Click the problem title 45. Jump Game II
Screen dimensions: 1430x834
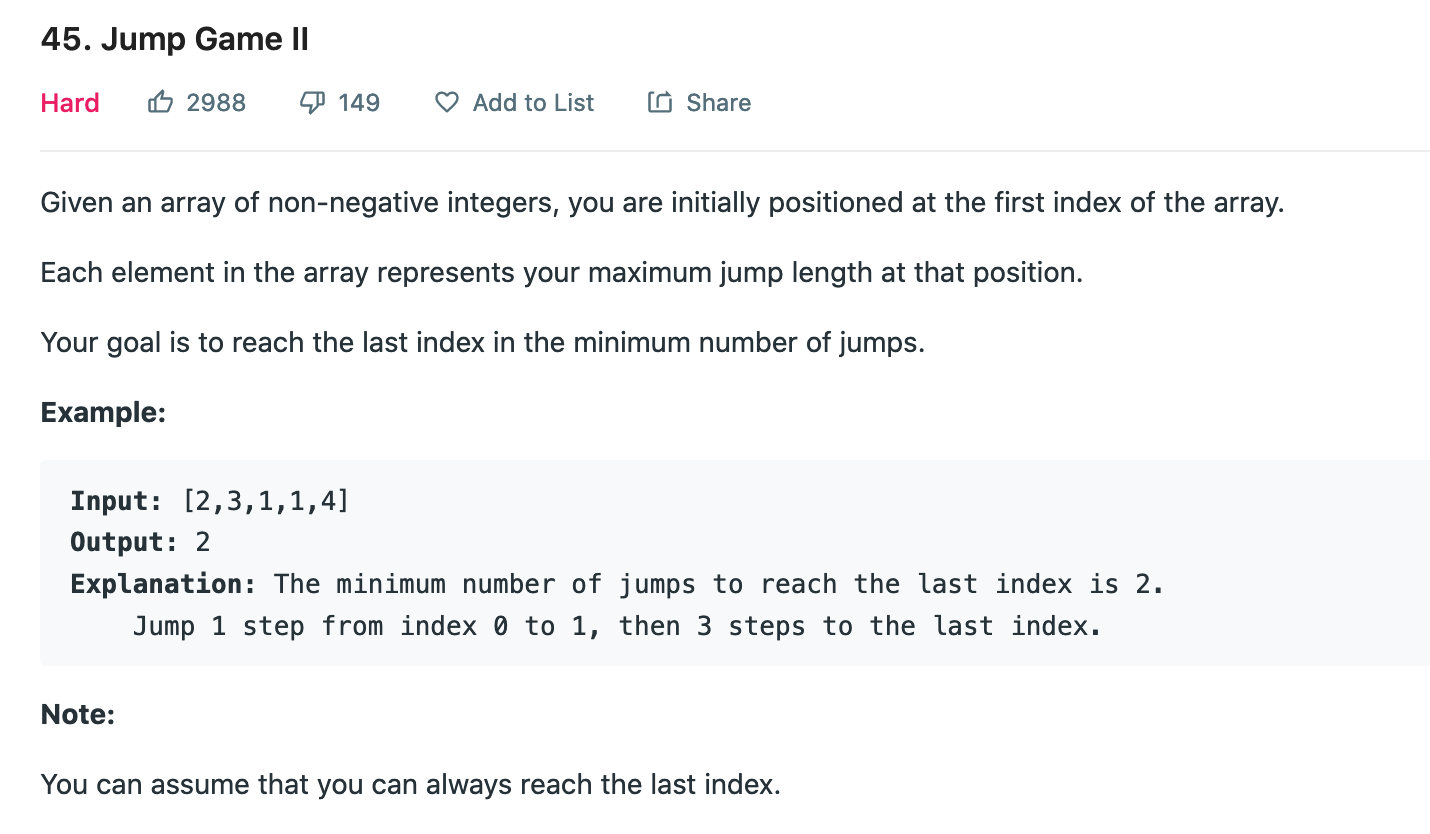(175, 39)
